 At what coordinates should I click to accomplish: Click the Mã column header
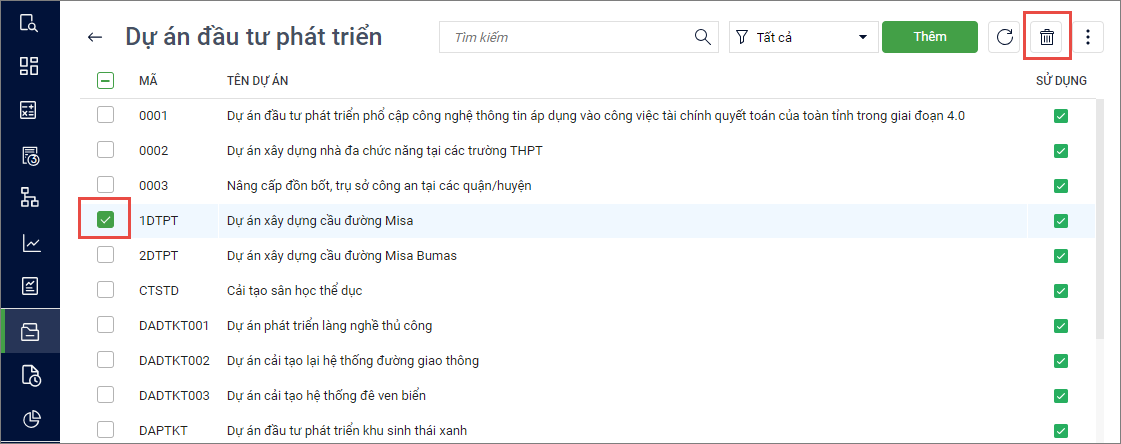148,81
